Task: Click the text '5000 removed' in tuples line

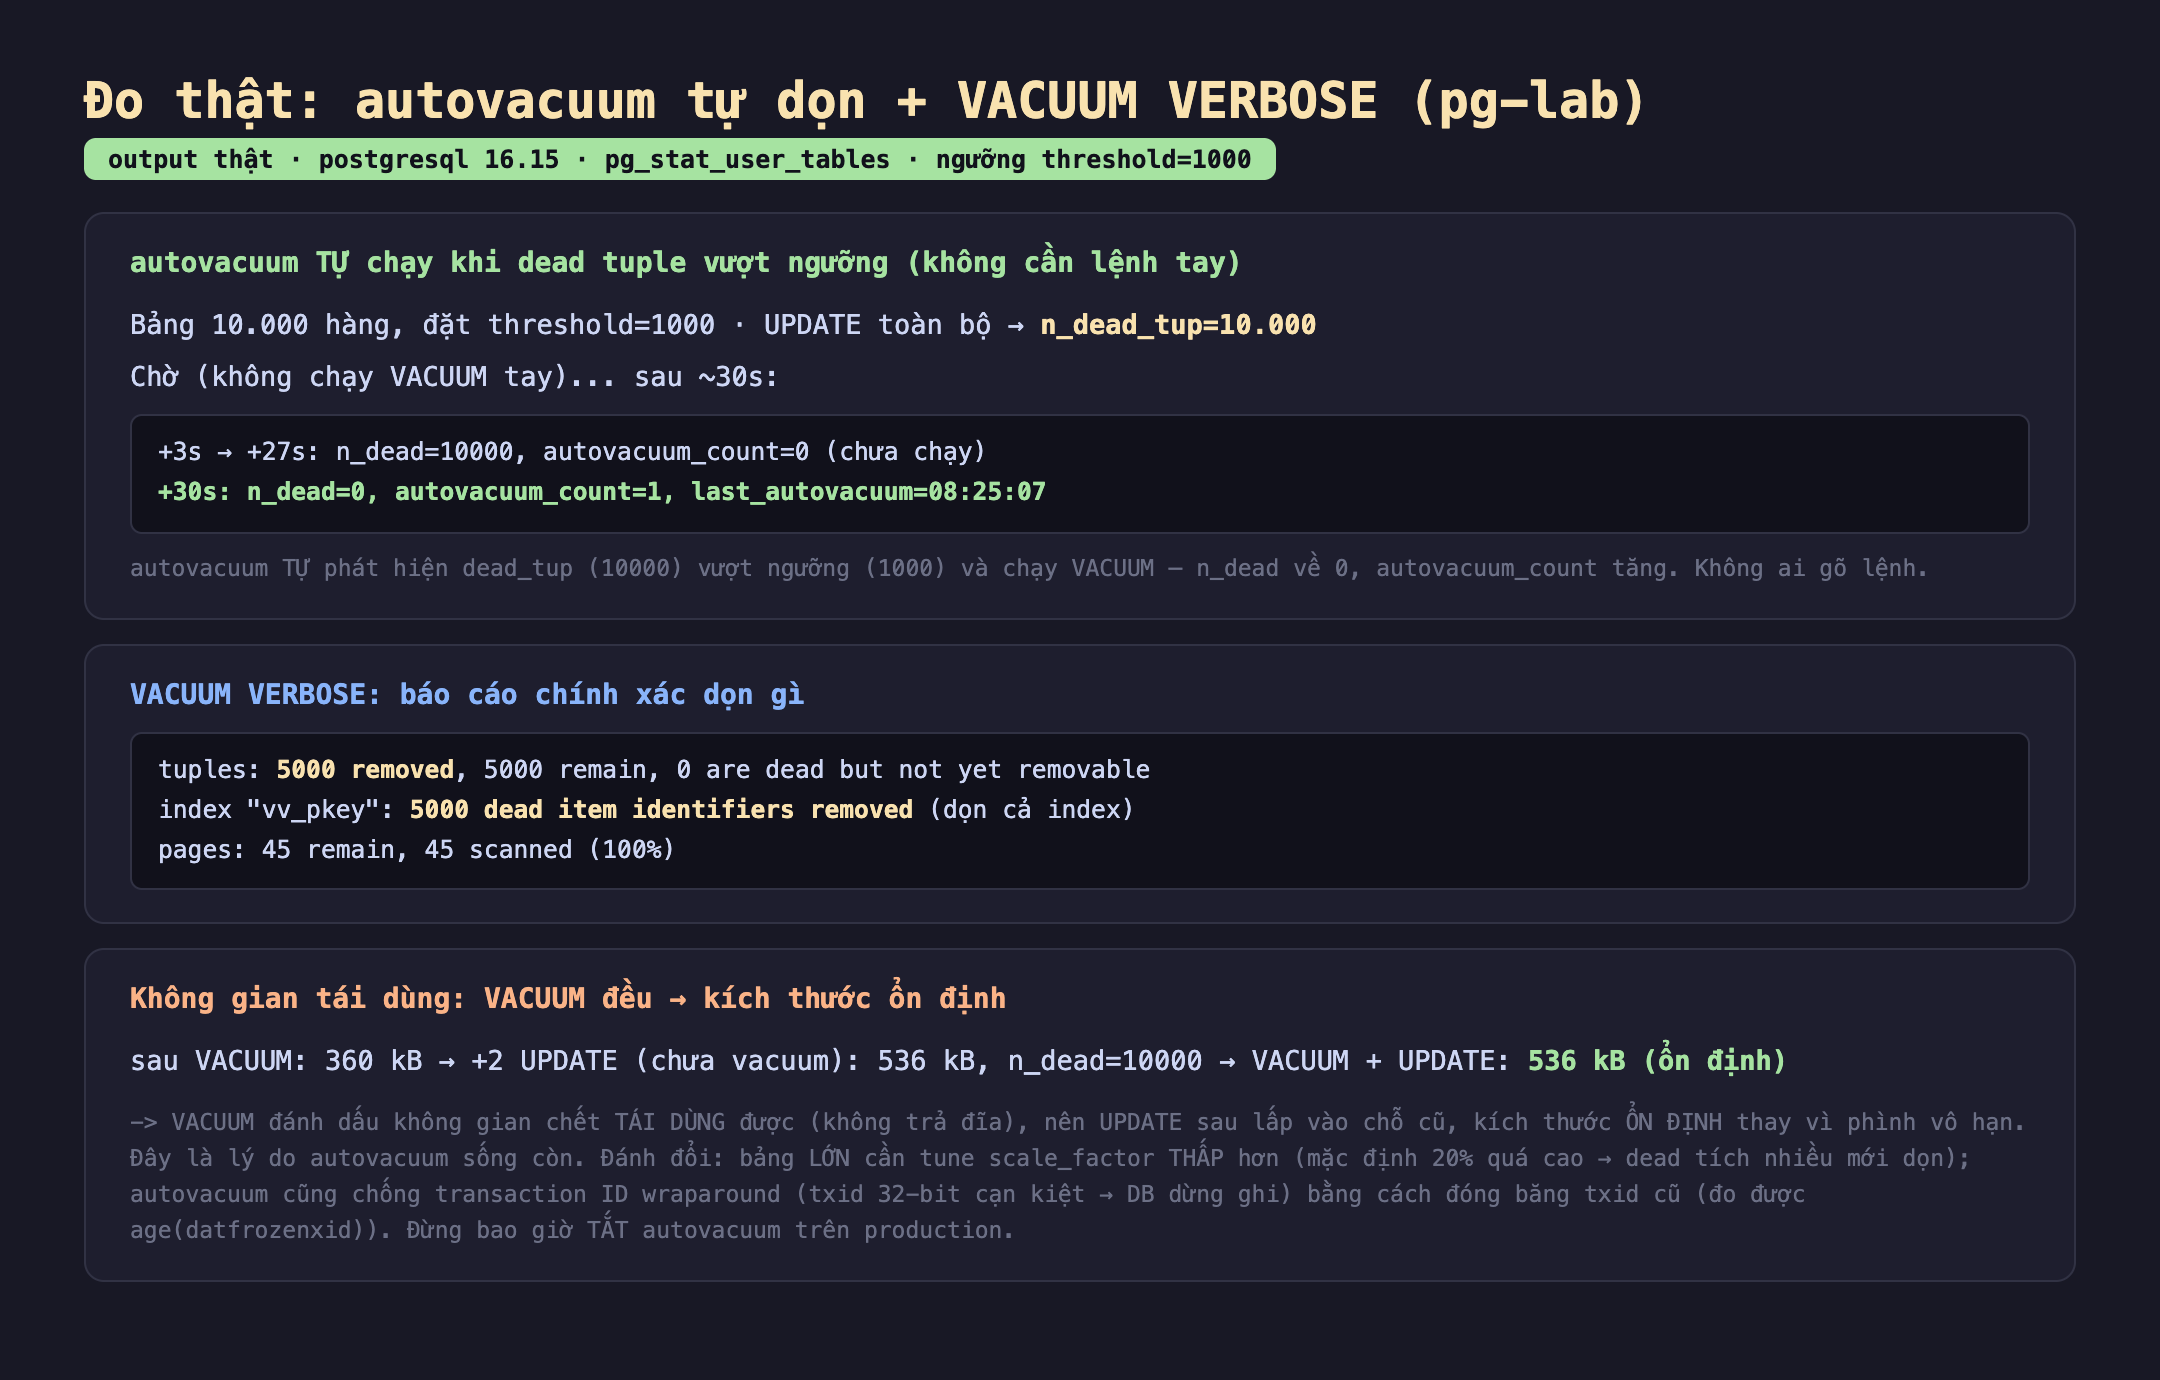Action: coord(365,770)
